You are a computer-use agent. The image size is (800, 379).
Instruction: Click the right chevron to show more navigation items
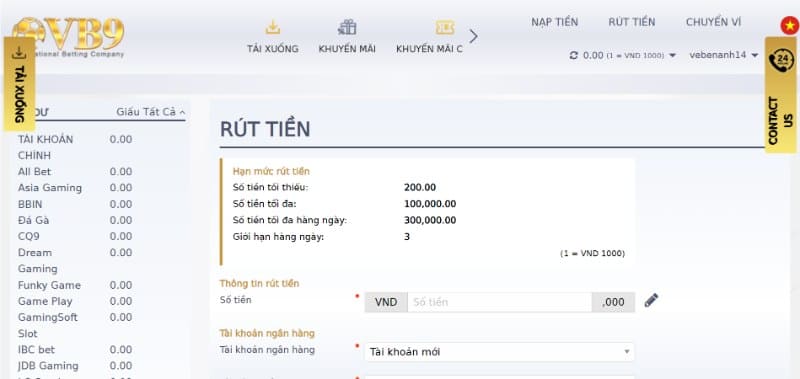tap(473, 36)
